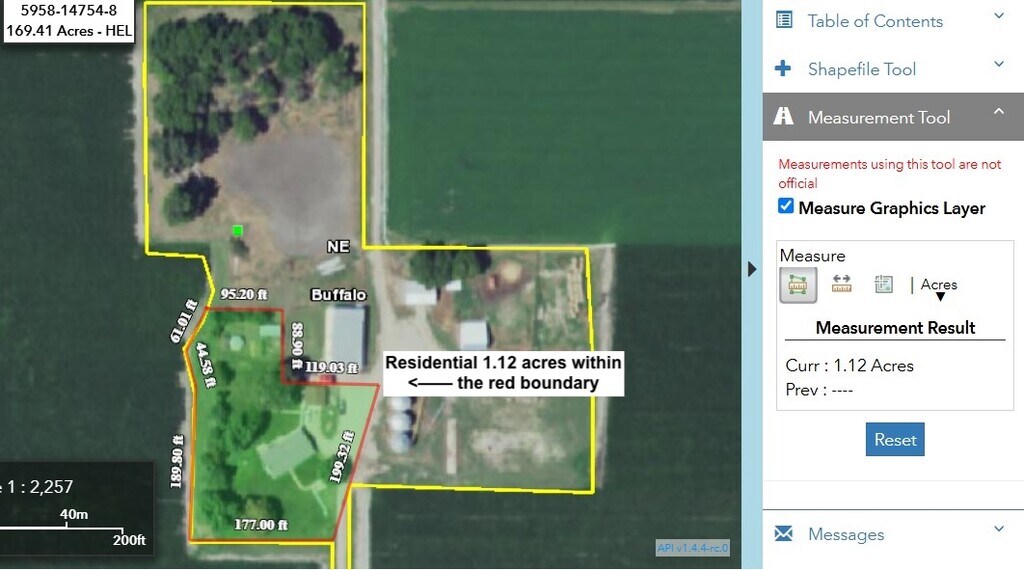Image resolution: width=1024 pixels, height=570 pixels.
Task: Click the Table of Contents list icon
Action: (784, 20)
